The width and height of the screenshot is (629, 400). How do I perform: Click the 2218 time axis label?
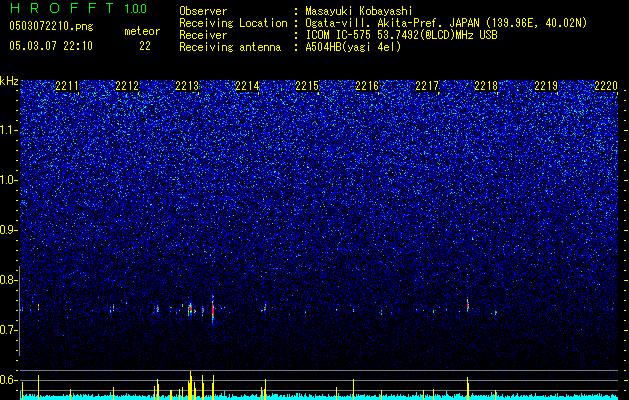tap(486, 86)
